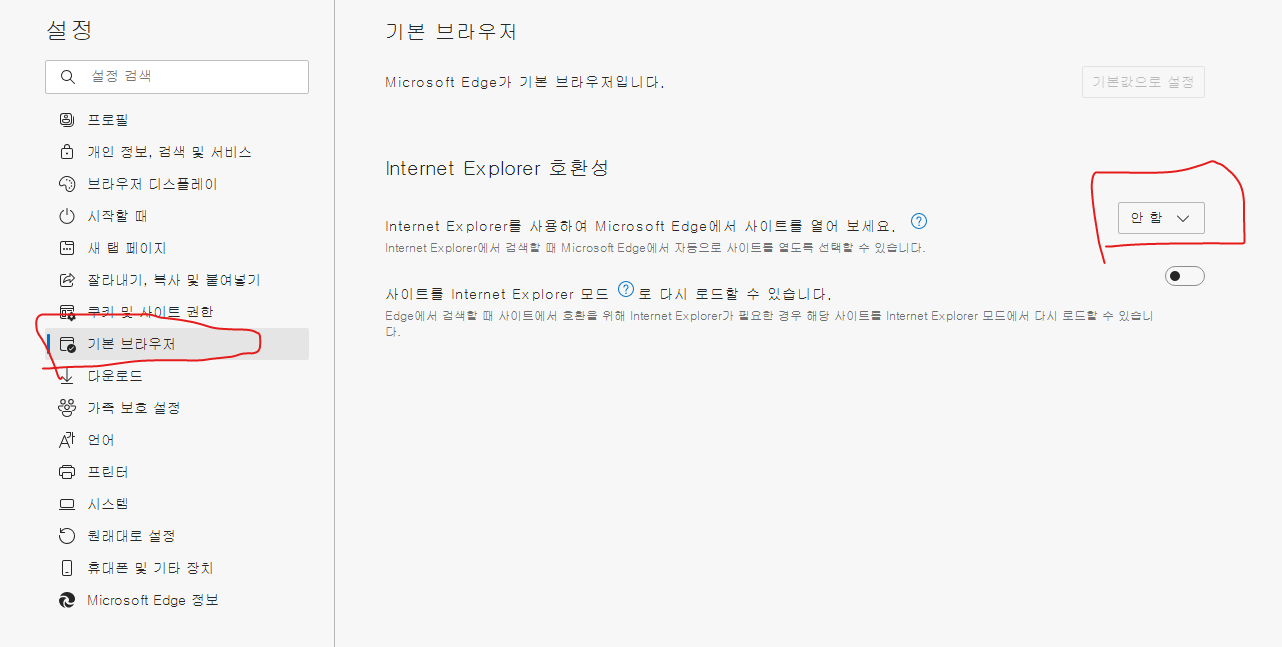
Task: Open 휴대폰 및 기타 장치 page
Action: (177, 568)
